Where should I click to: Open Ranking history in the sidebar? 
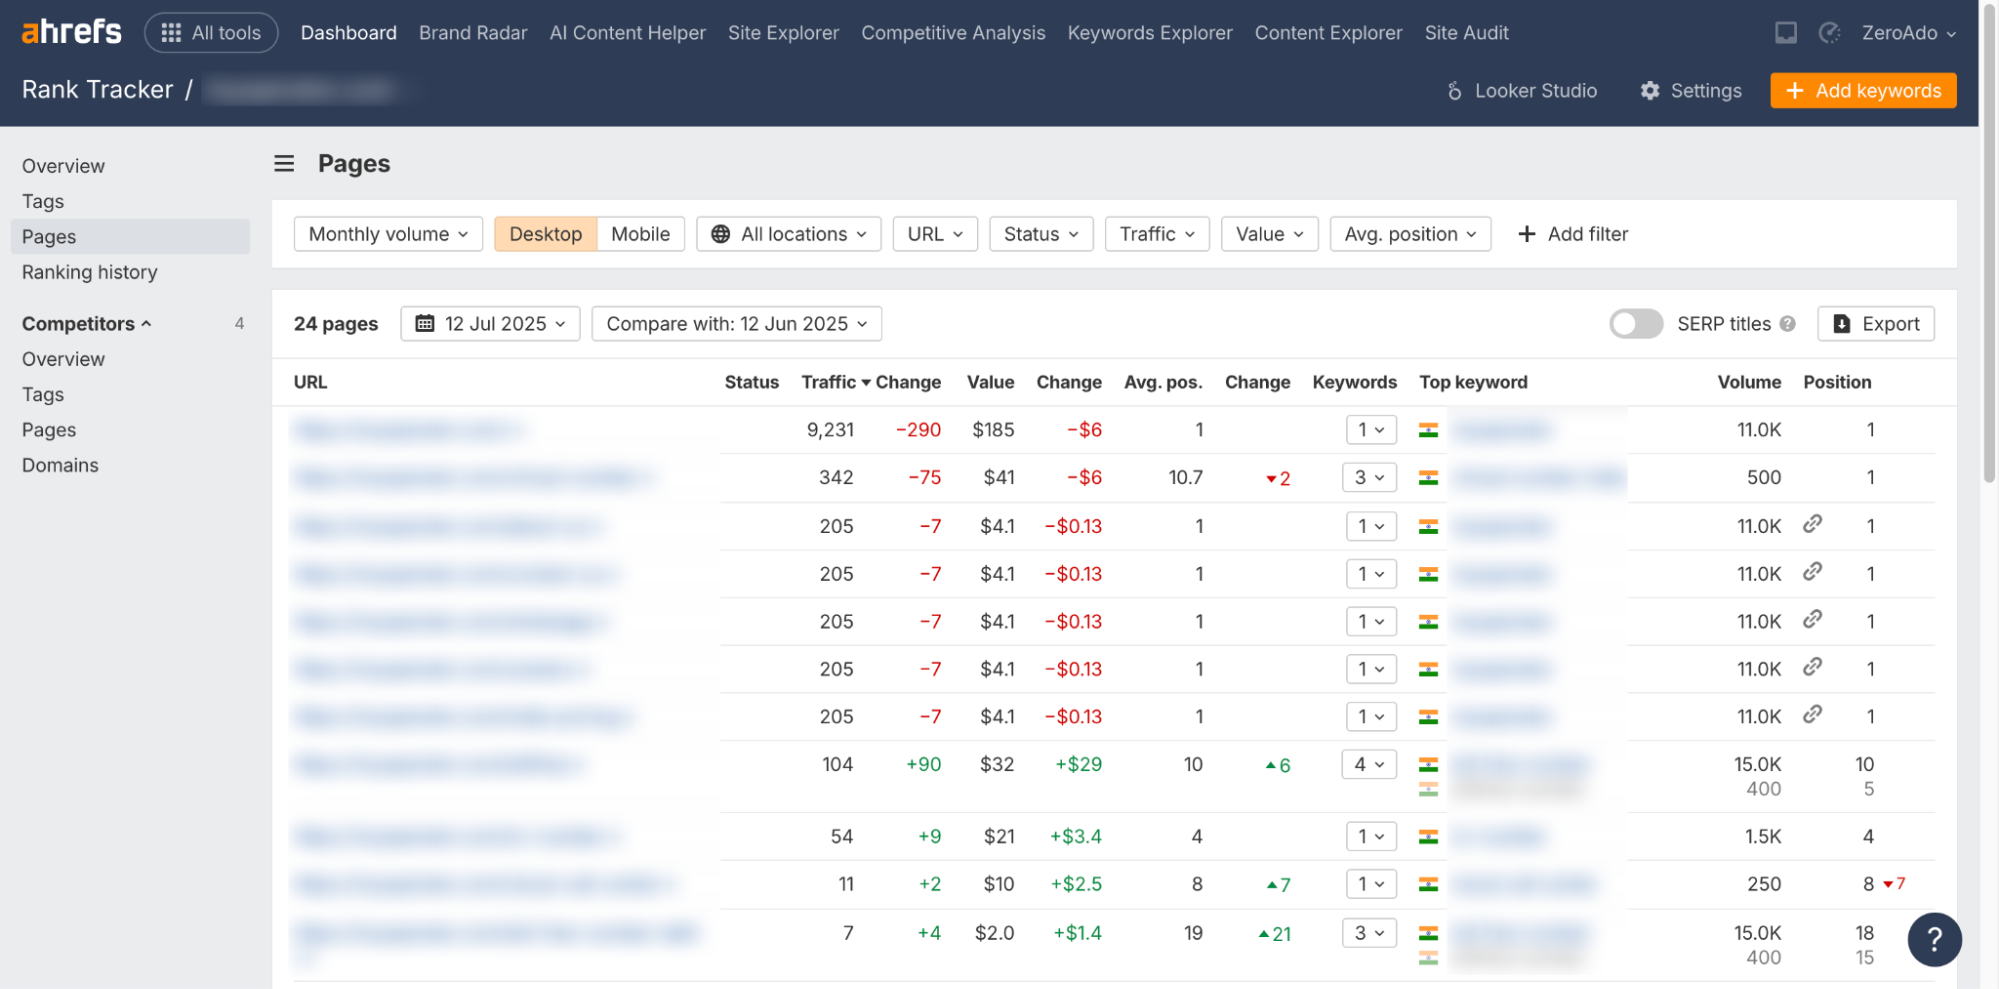(x=90, y=272)
